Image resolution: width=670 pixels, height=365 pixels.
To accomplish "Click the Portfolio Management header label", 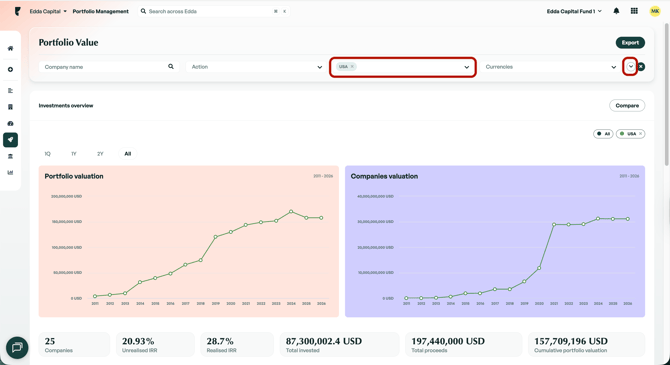I will tap(100, 12).
